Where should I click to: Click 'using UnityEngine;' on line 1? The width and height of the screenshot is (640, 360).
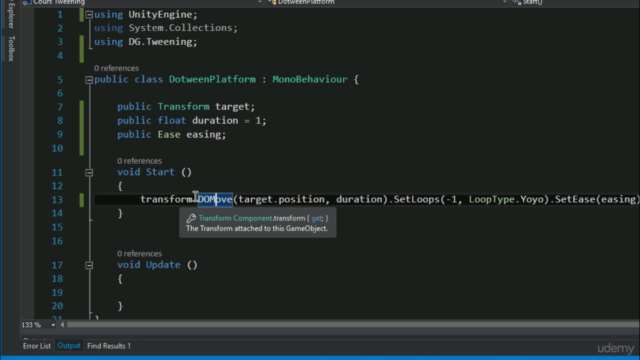(146, 14)
